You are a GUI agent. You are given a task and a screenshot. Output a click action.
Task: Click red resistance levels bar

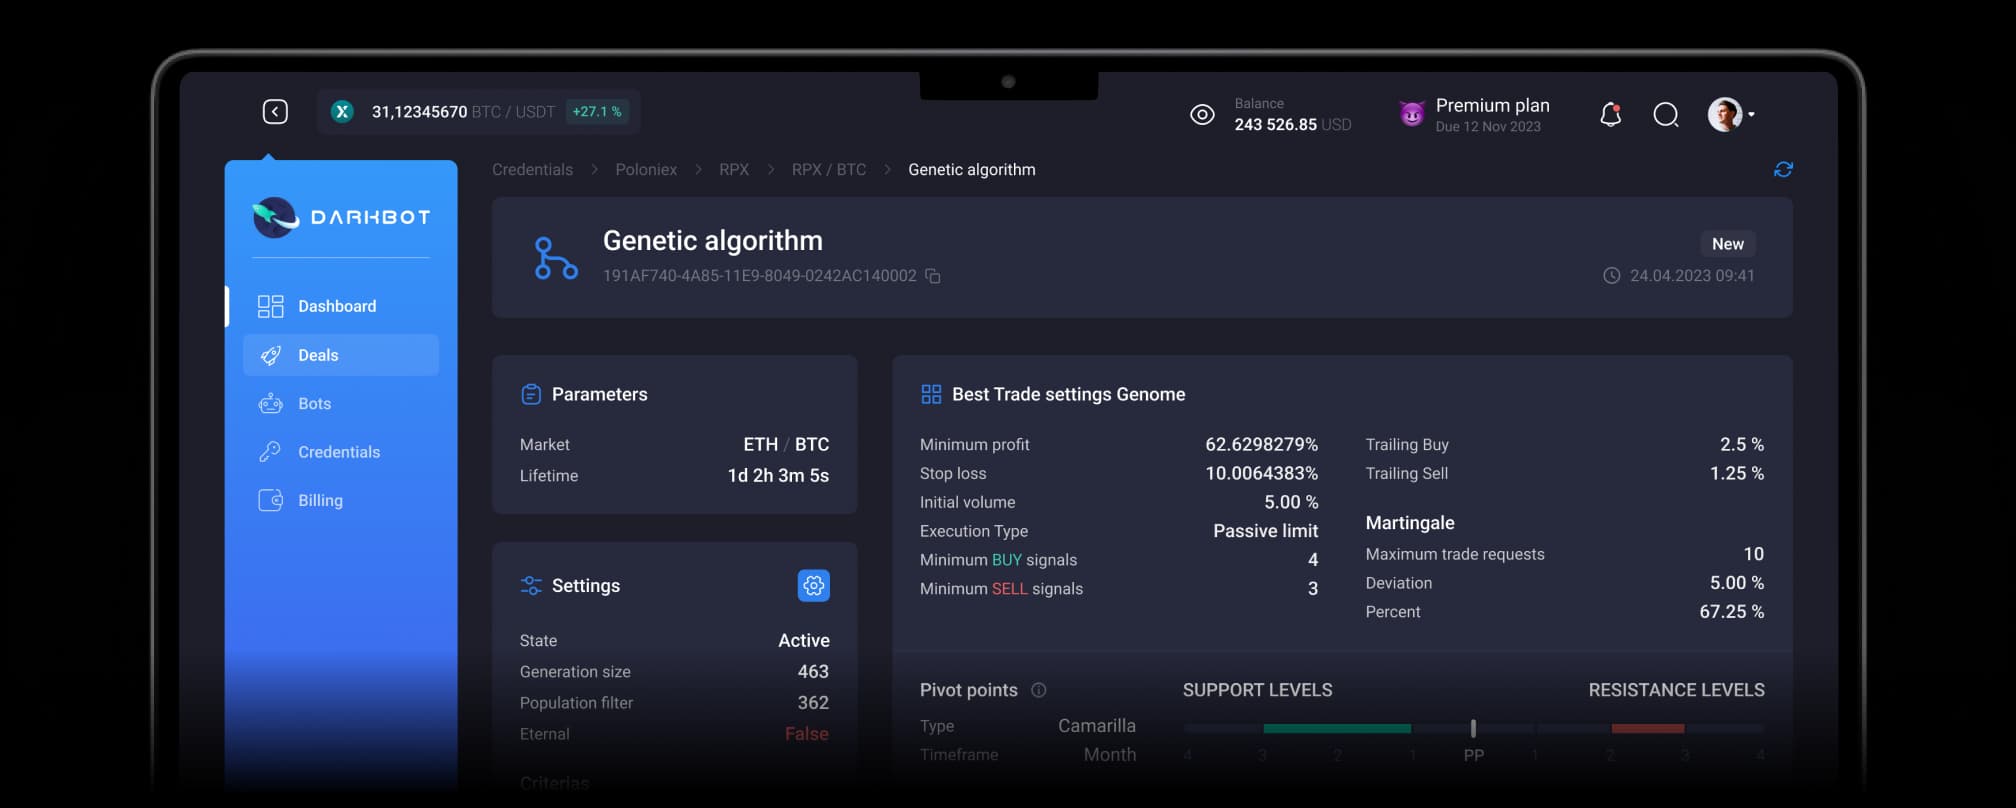(x=1647, y=728)
